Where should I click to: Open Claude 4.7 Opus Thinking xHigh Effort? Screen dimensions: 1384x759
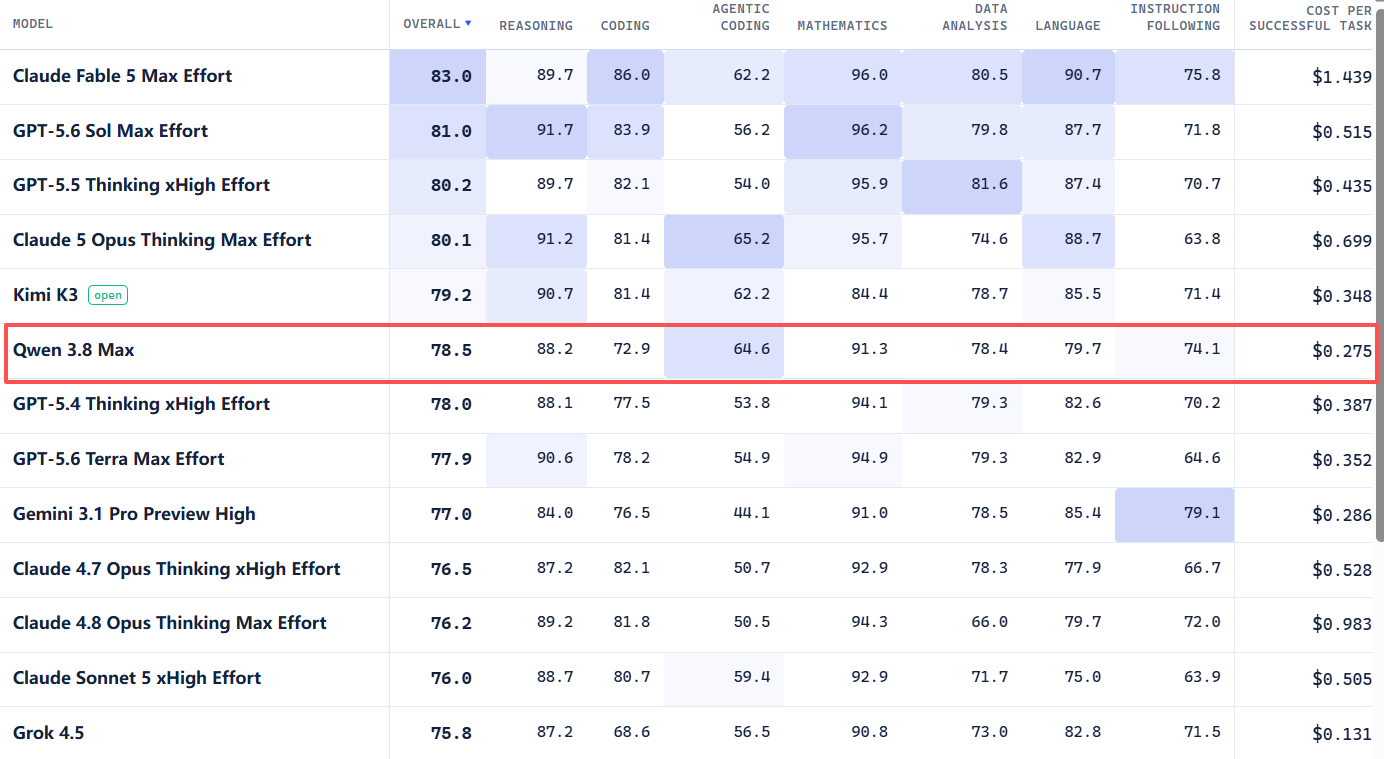tap(177, 569)
